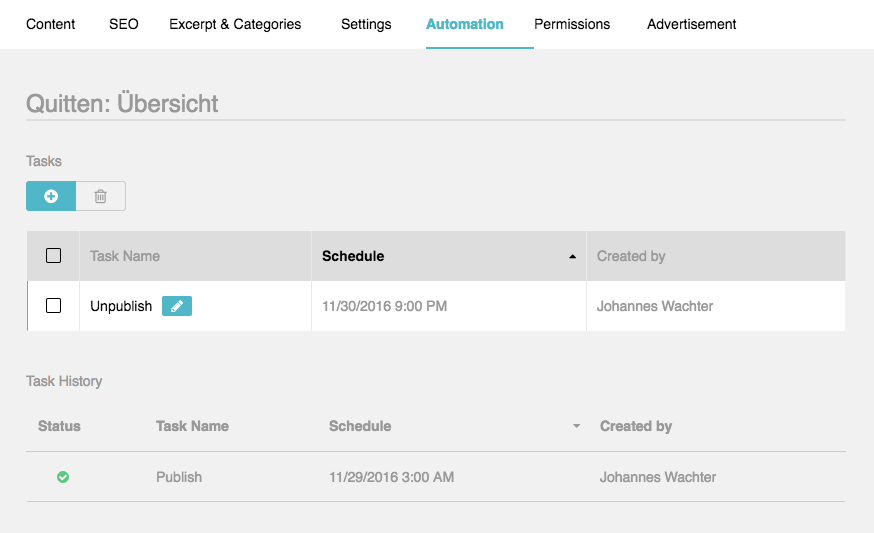Screen dimensions: 874x533
Task: Sort tasks by Task Name column
Action: tap(125, 256)
